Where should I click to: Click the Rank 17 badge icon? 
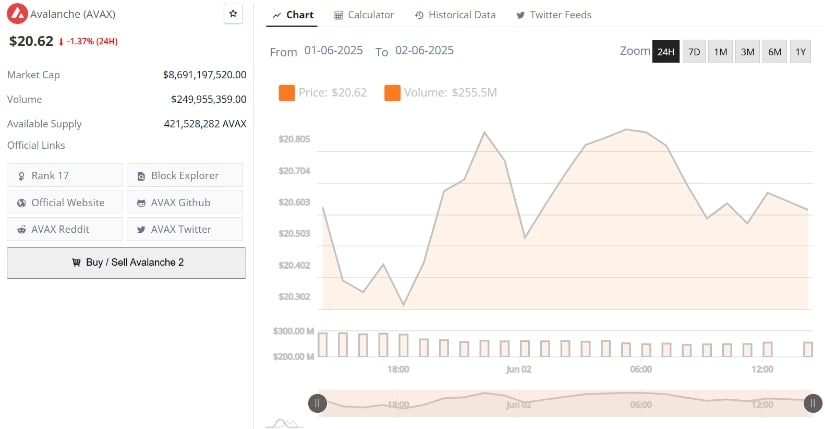(x=21, y=176)
